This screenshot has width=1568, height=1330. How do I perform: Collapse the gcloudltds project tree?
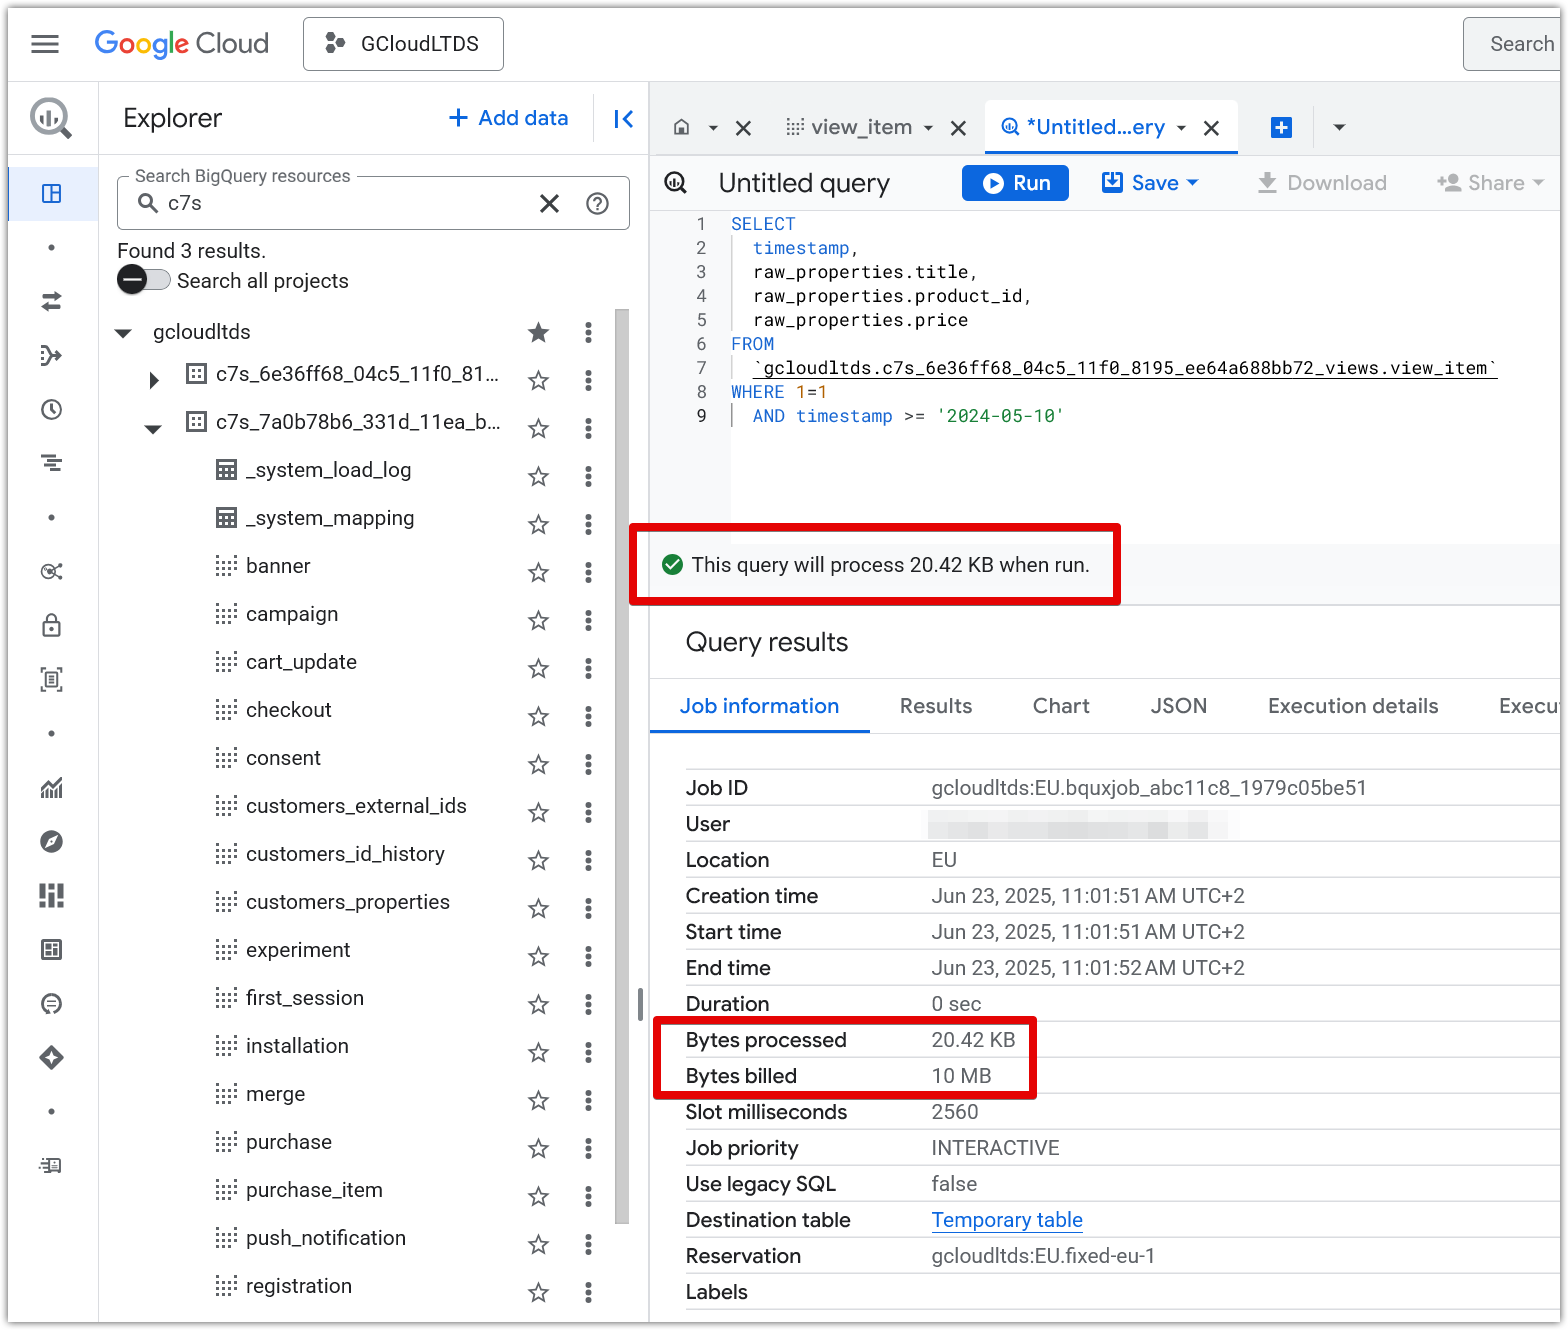point(123,333)
